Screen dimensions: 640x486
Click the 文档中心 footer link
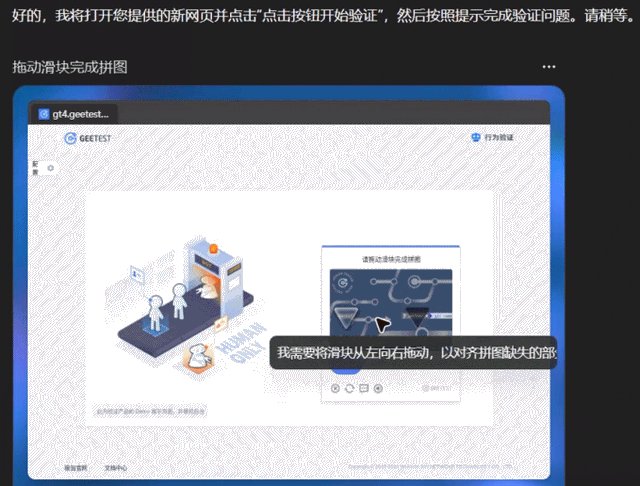pyautogui.click(x=116, y=468)
